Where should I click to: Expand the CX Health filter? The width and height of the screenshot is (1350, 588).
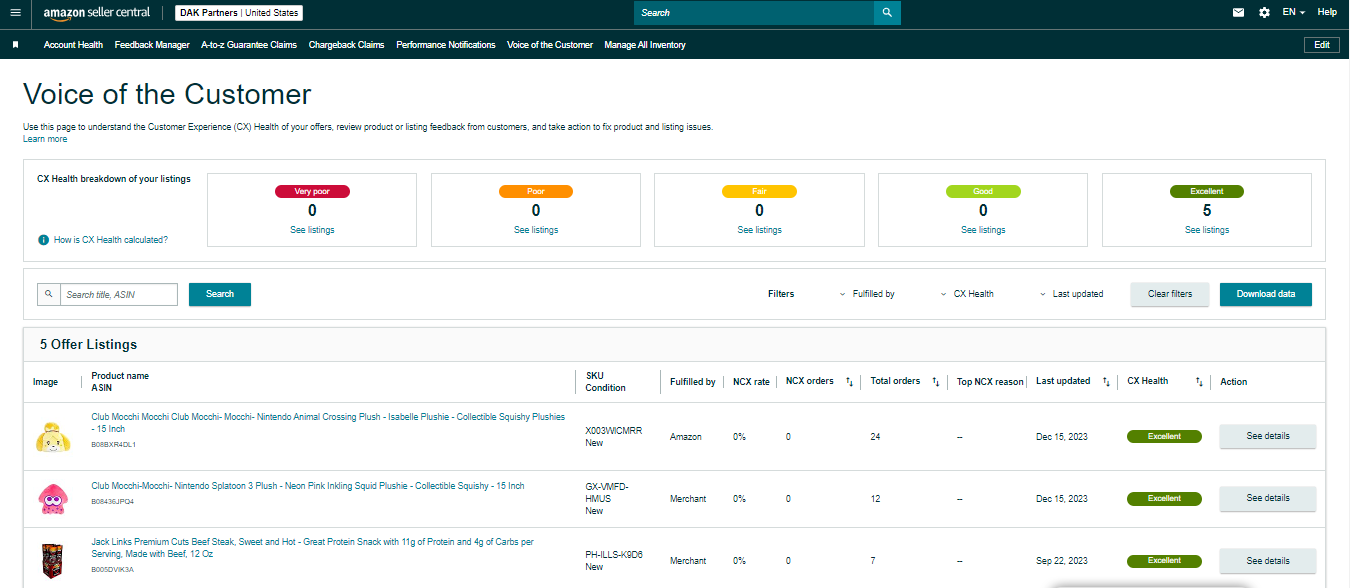point(967,294)
